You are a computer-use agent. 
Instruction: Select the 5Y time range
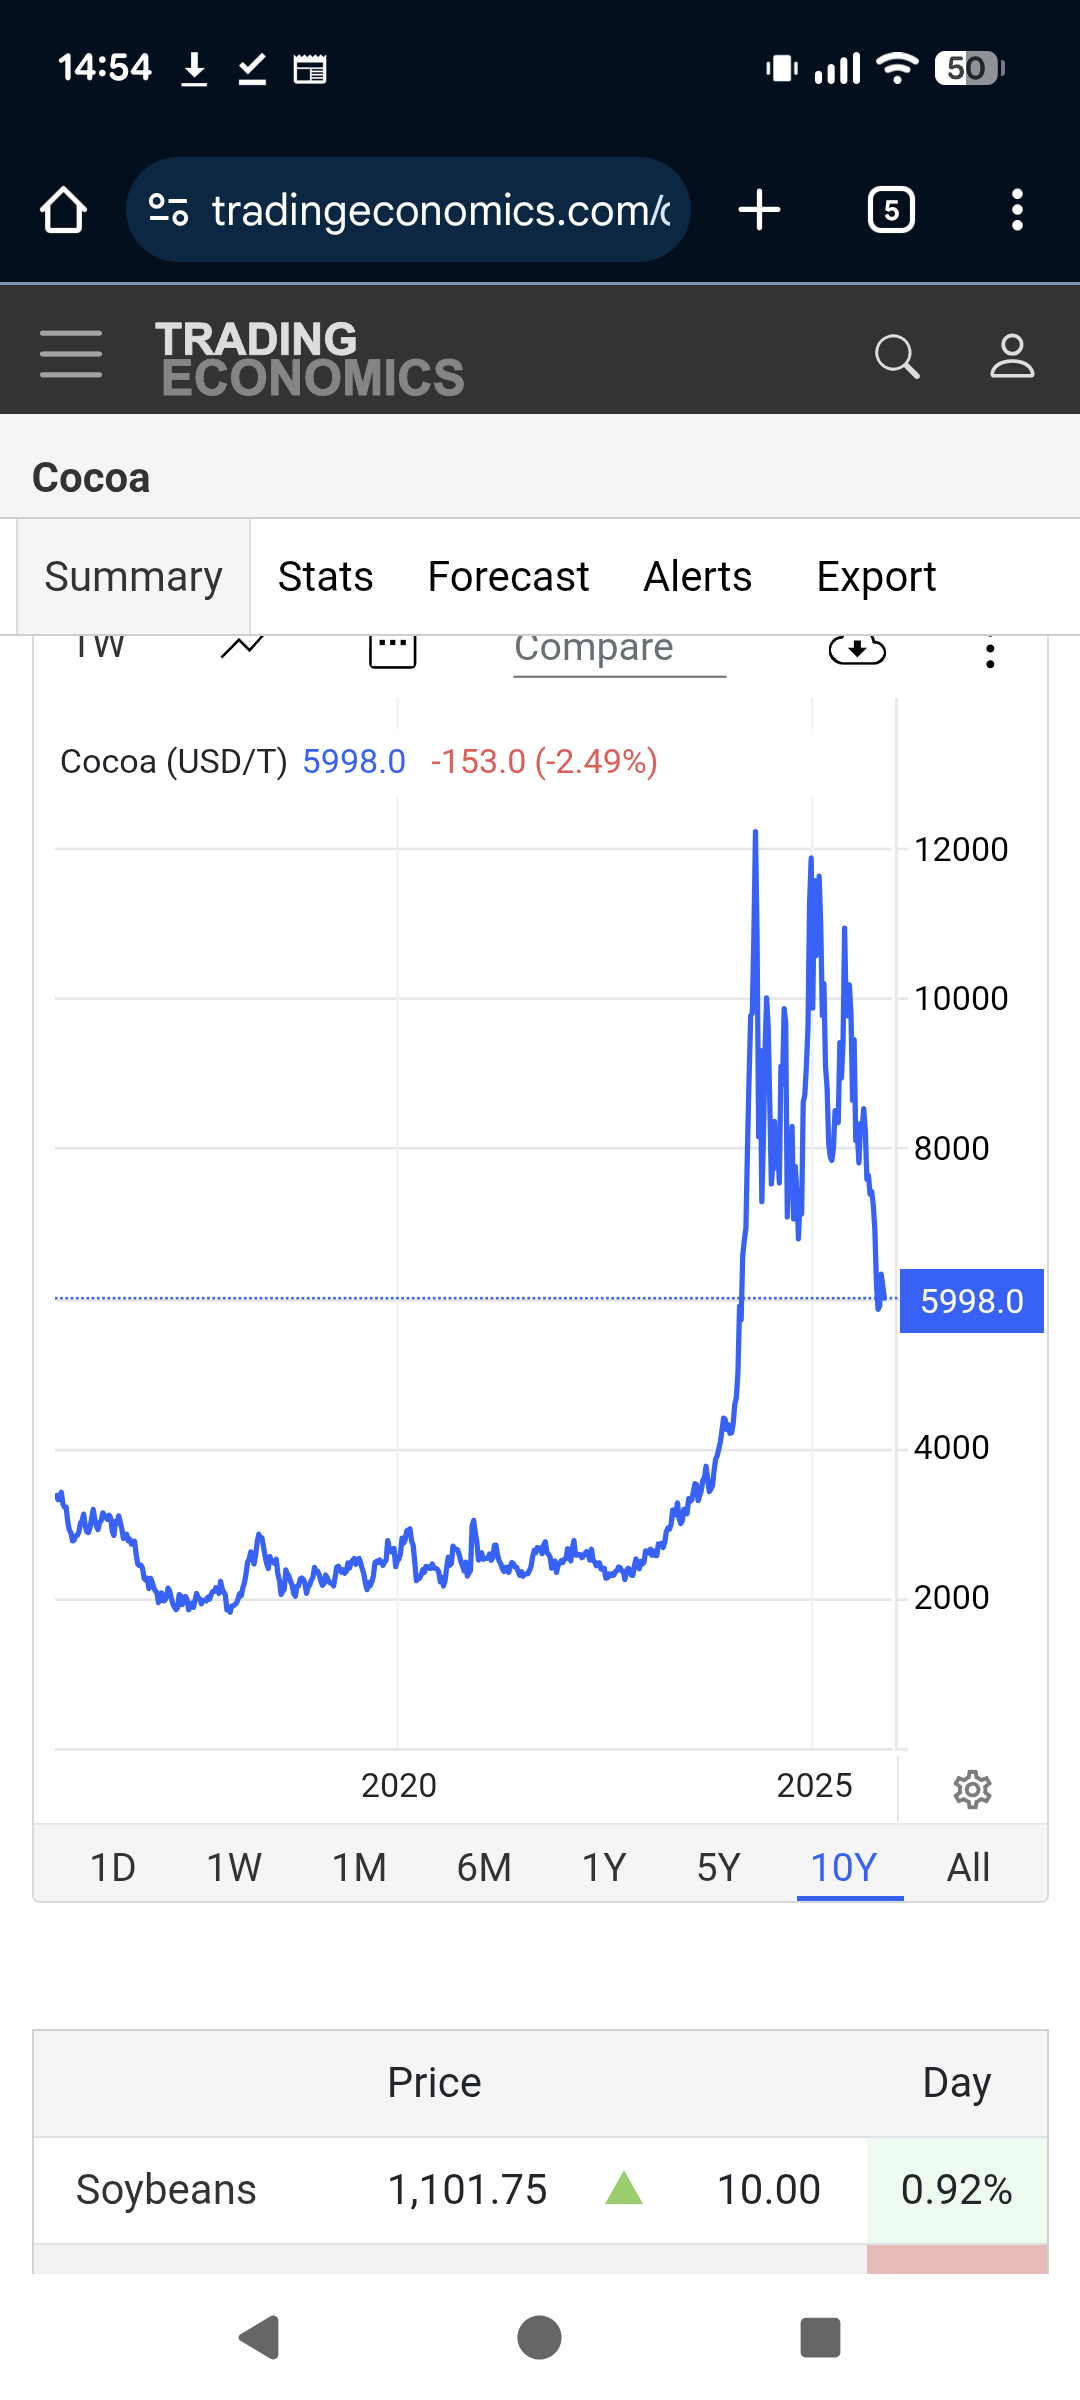(x=718, y=1867)
